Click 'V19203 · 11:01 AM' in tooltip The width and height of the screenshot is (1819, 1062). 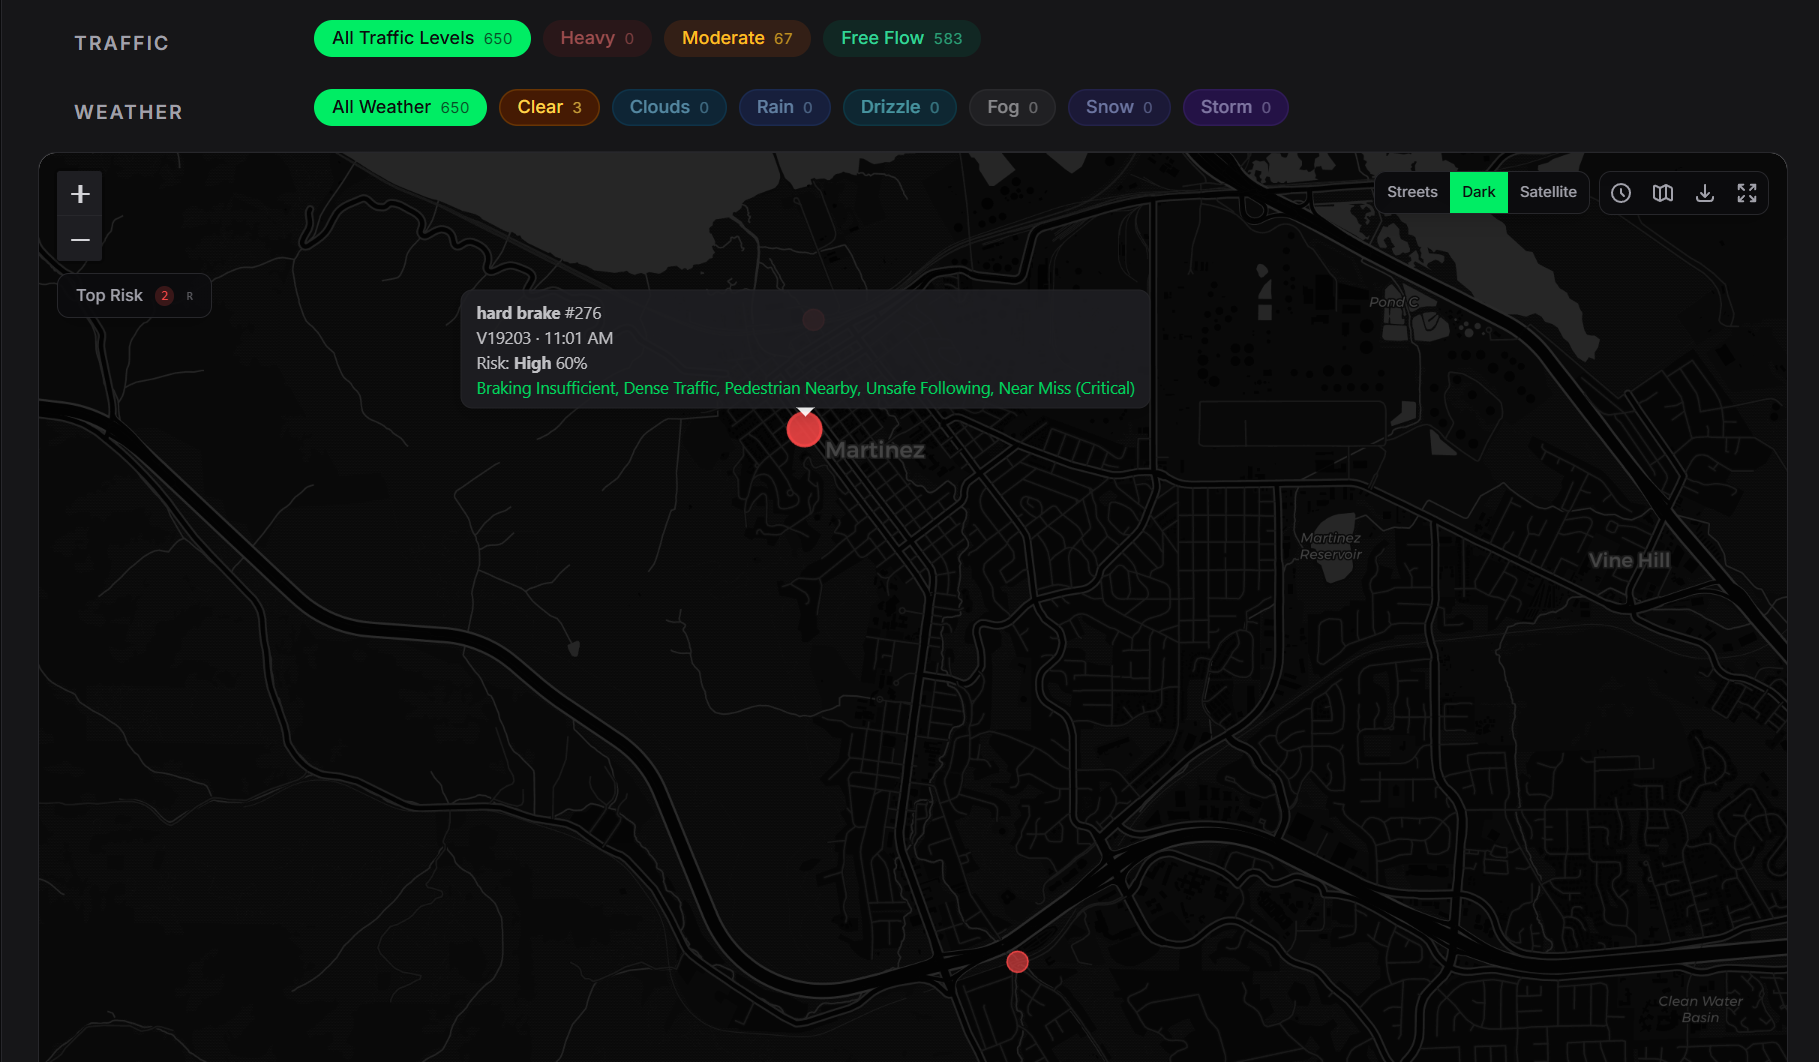545,338
